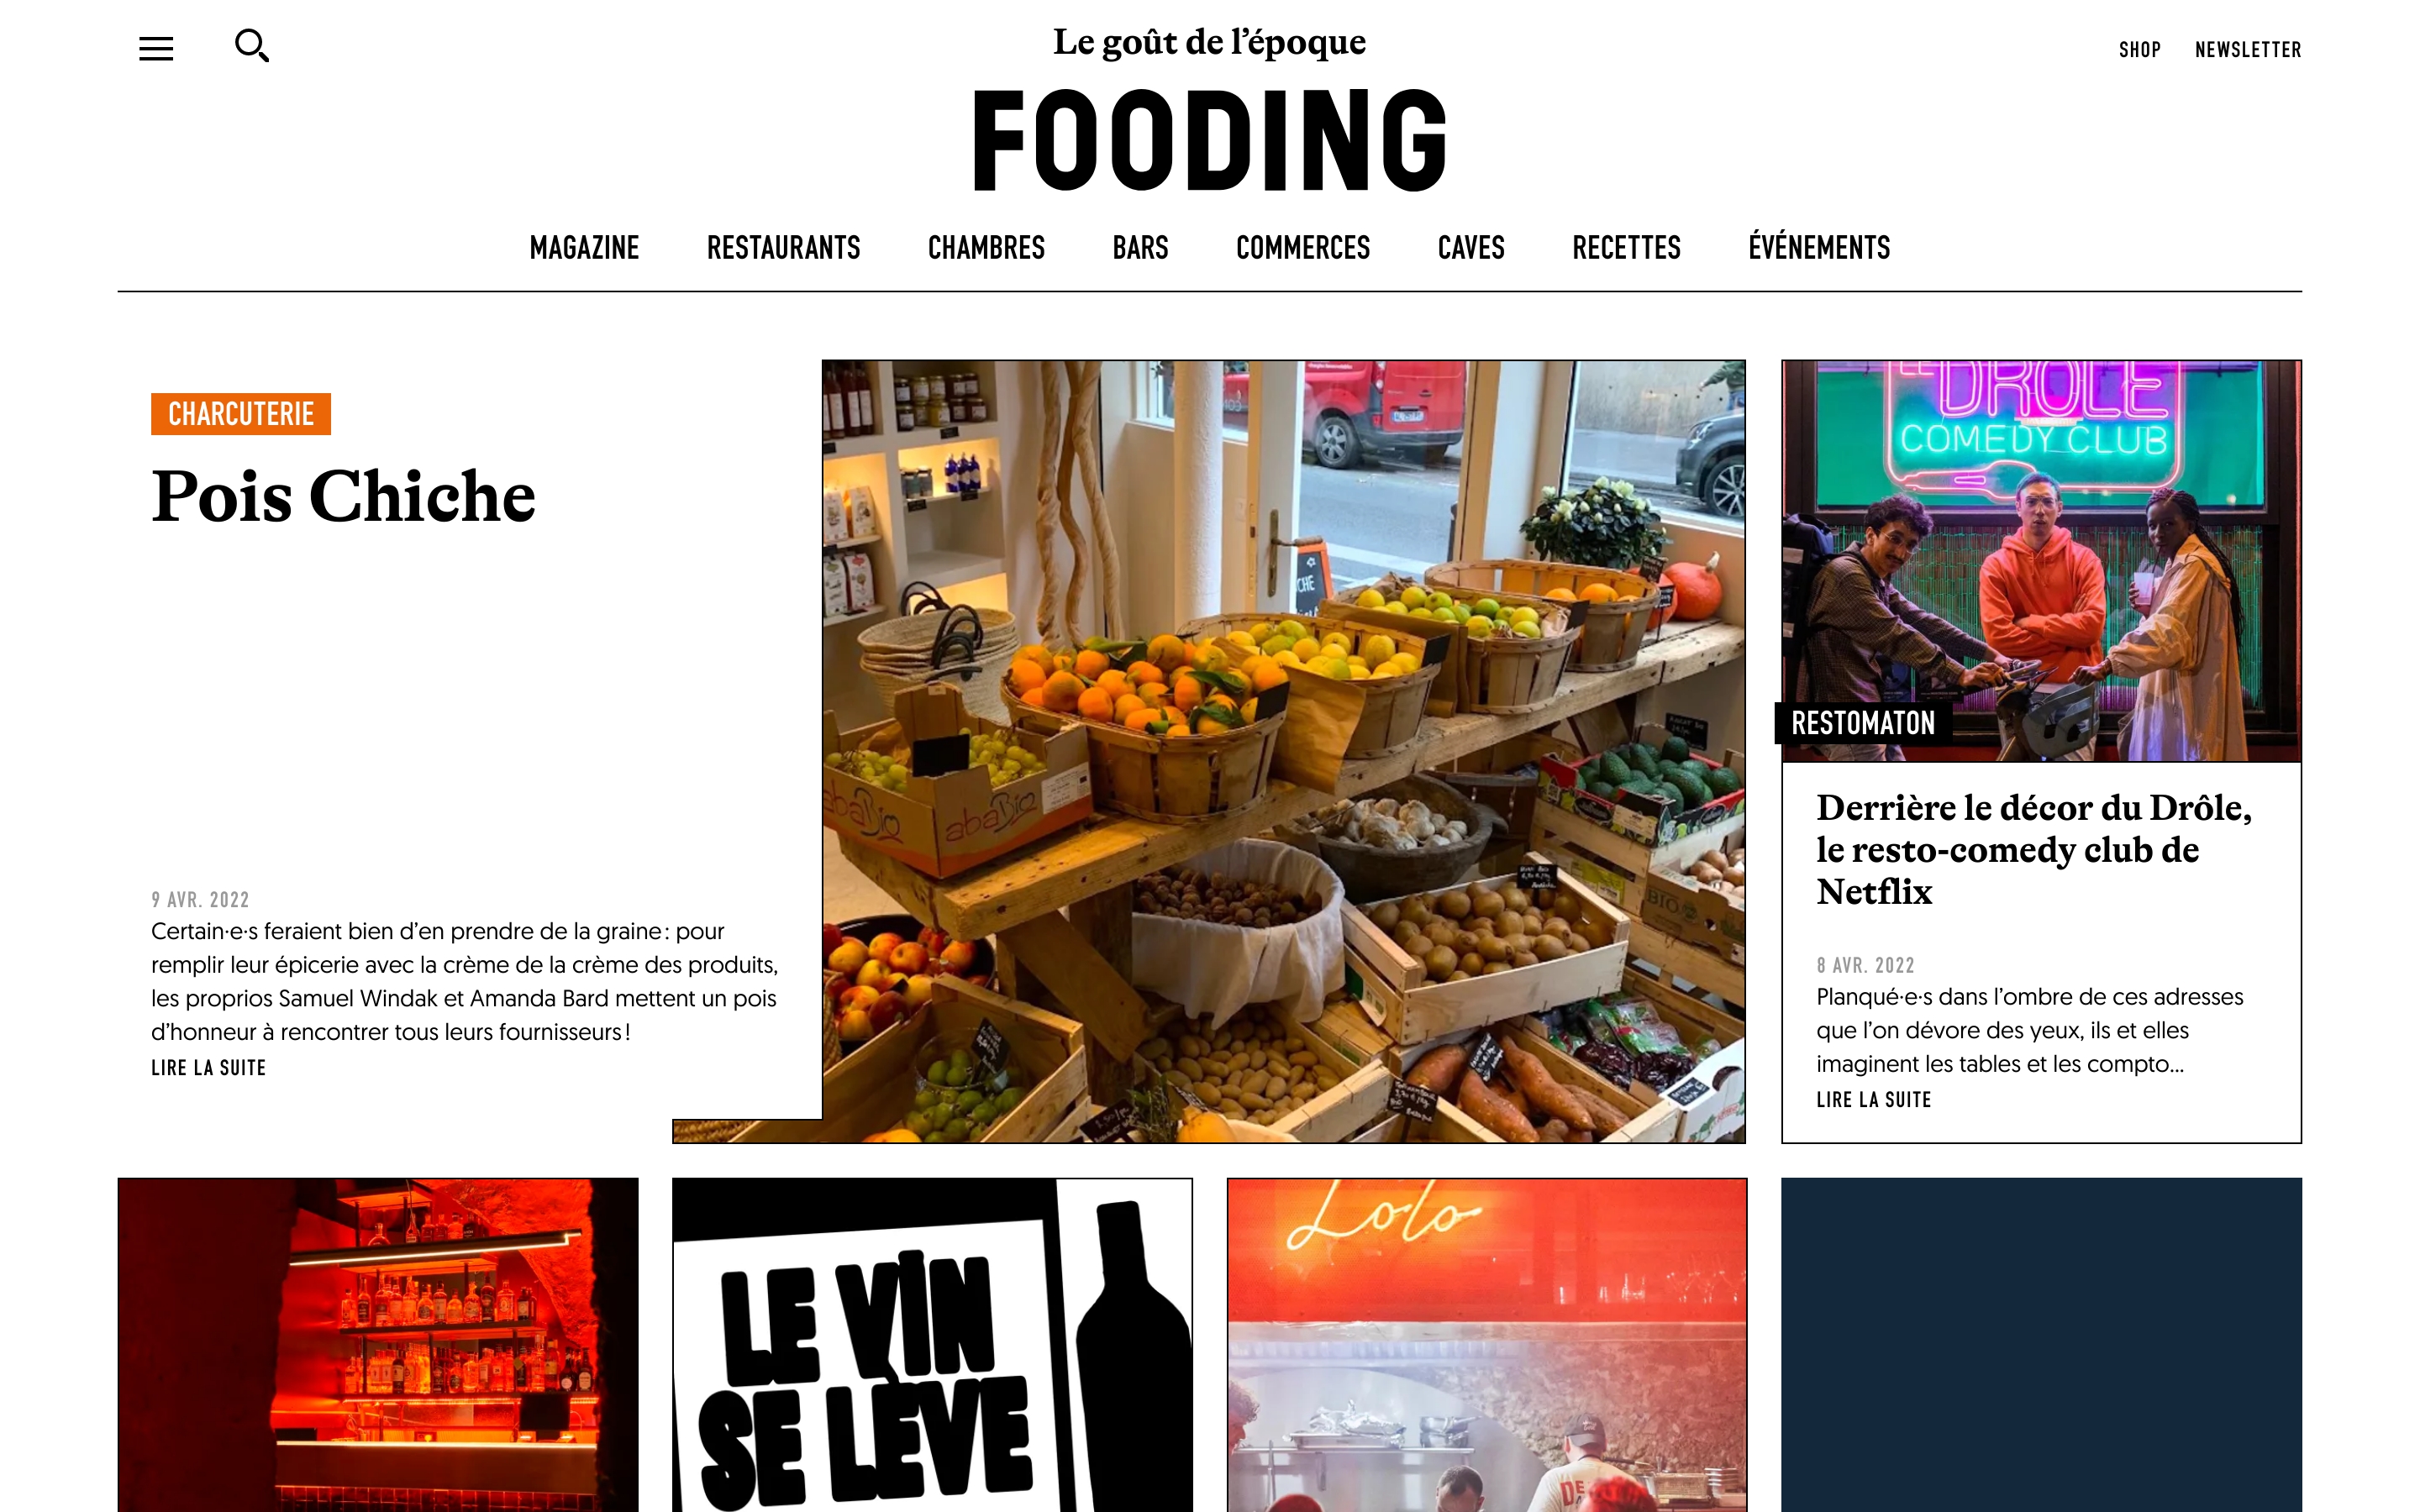Open the NEWSLETTER link
This screenshot has width=2420, height=1512.
2247,50
